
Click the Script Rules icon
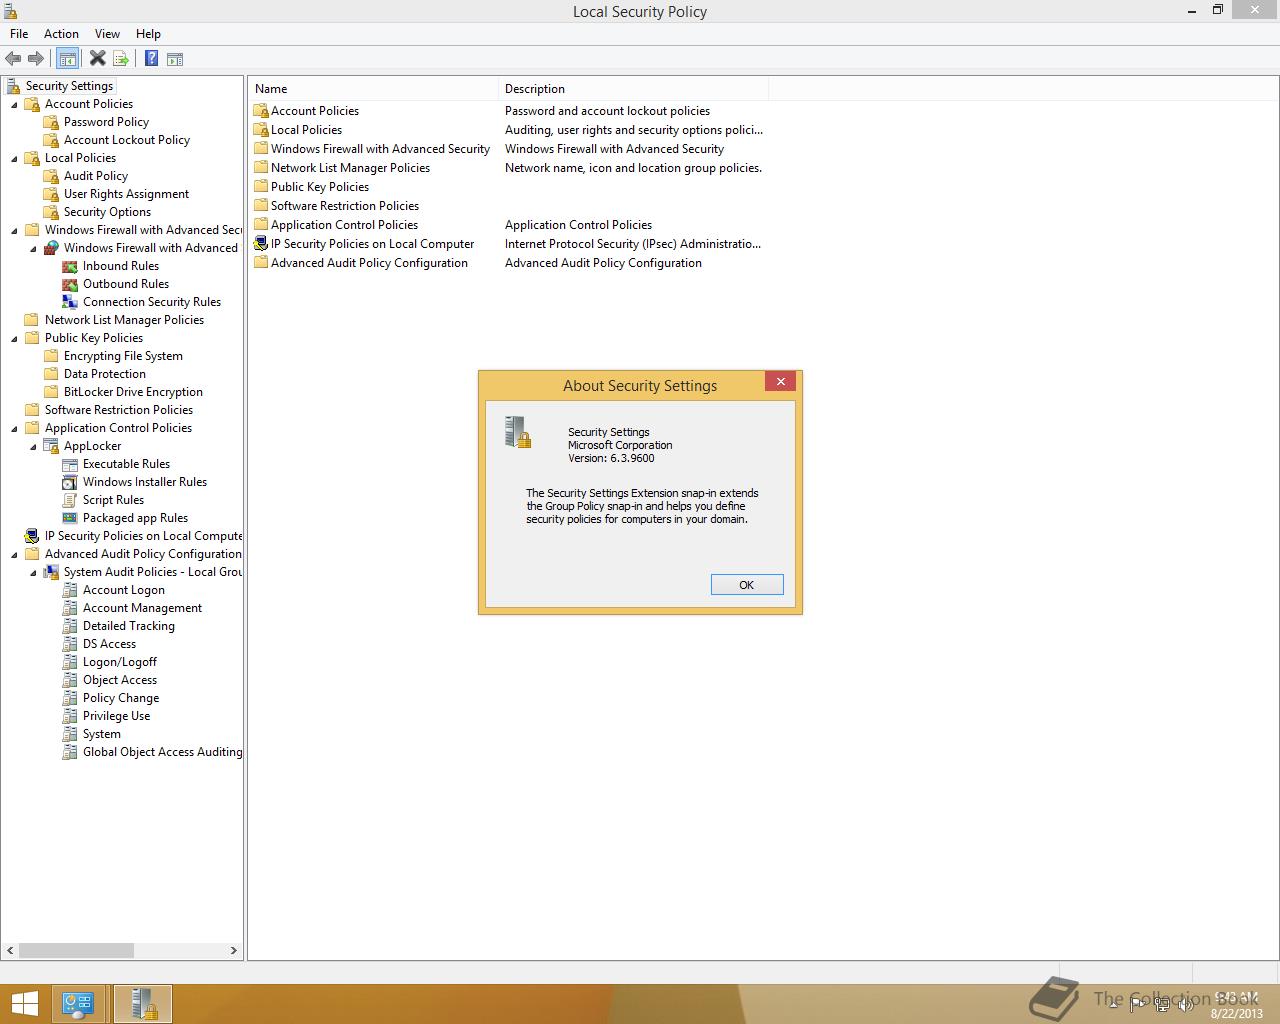coord(70,500)
